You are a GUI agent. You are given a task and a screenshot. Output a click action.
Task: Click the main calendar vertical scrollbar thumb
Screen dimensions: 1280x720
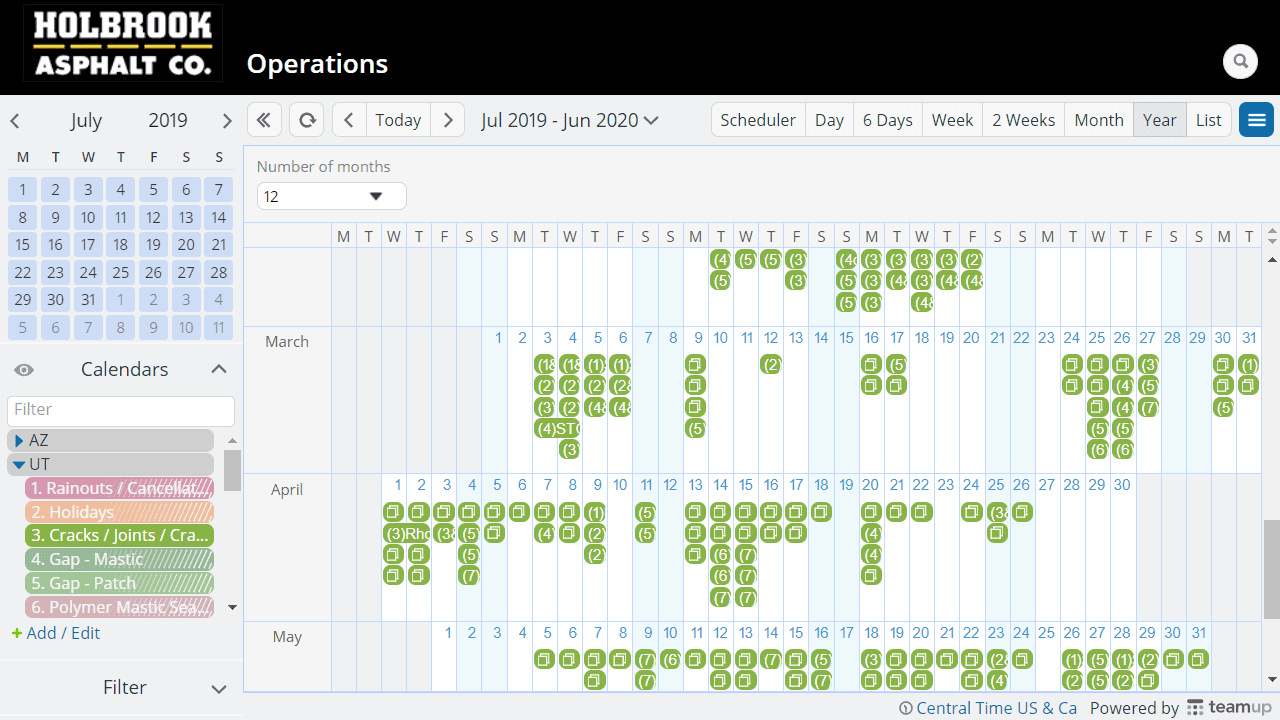click(x=1272, y=567)
